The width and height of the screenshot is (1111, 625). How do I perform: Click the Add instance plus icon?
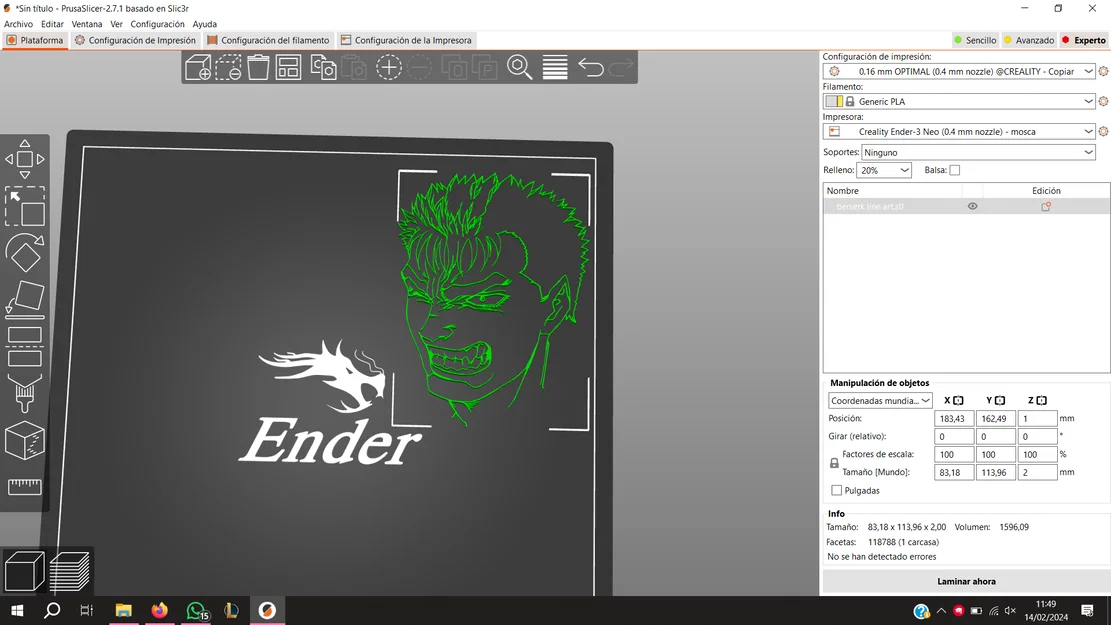click(x=388, y=67)
